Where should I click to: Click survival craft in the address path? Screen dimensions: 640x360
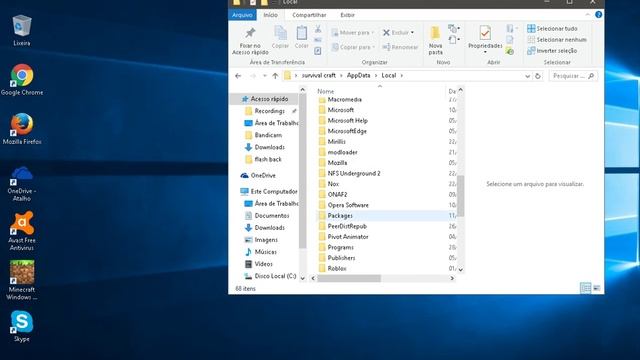coord(318,76)
